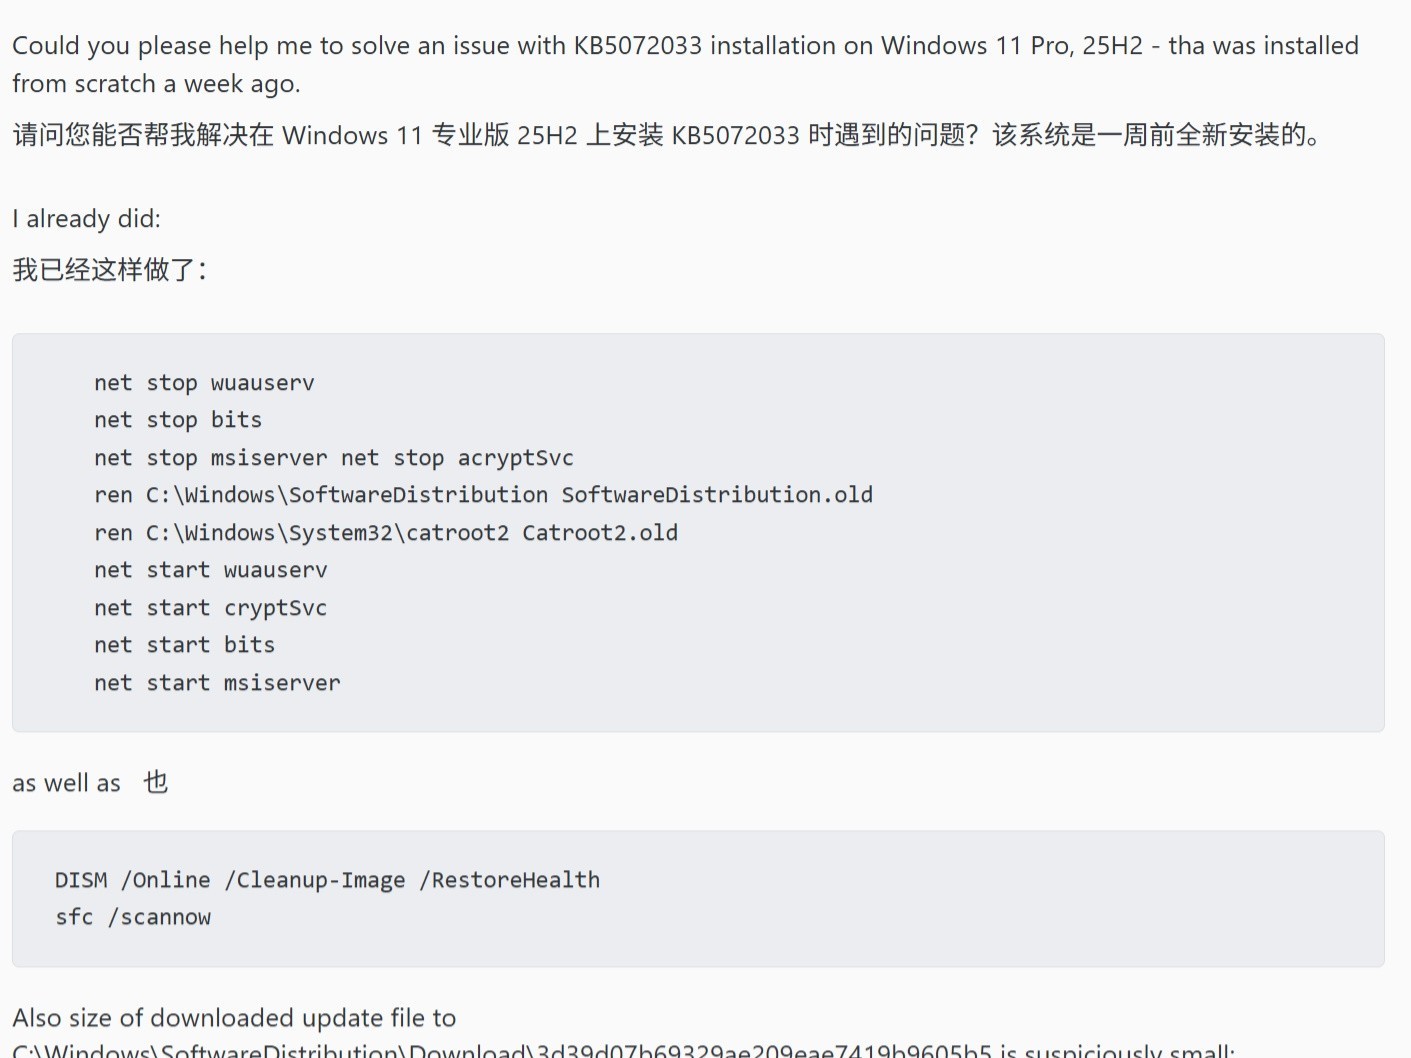Click the '我已经这样做了:' line
This screenshot has width=1411, height=1058.
click(x=110, y=270)
